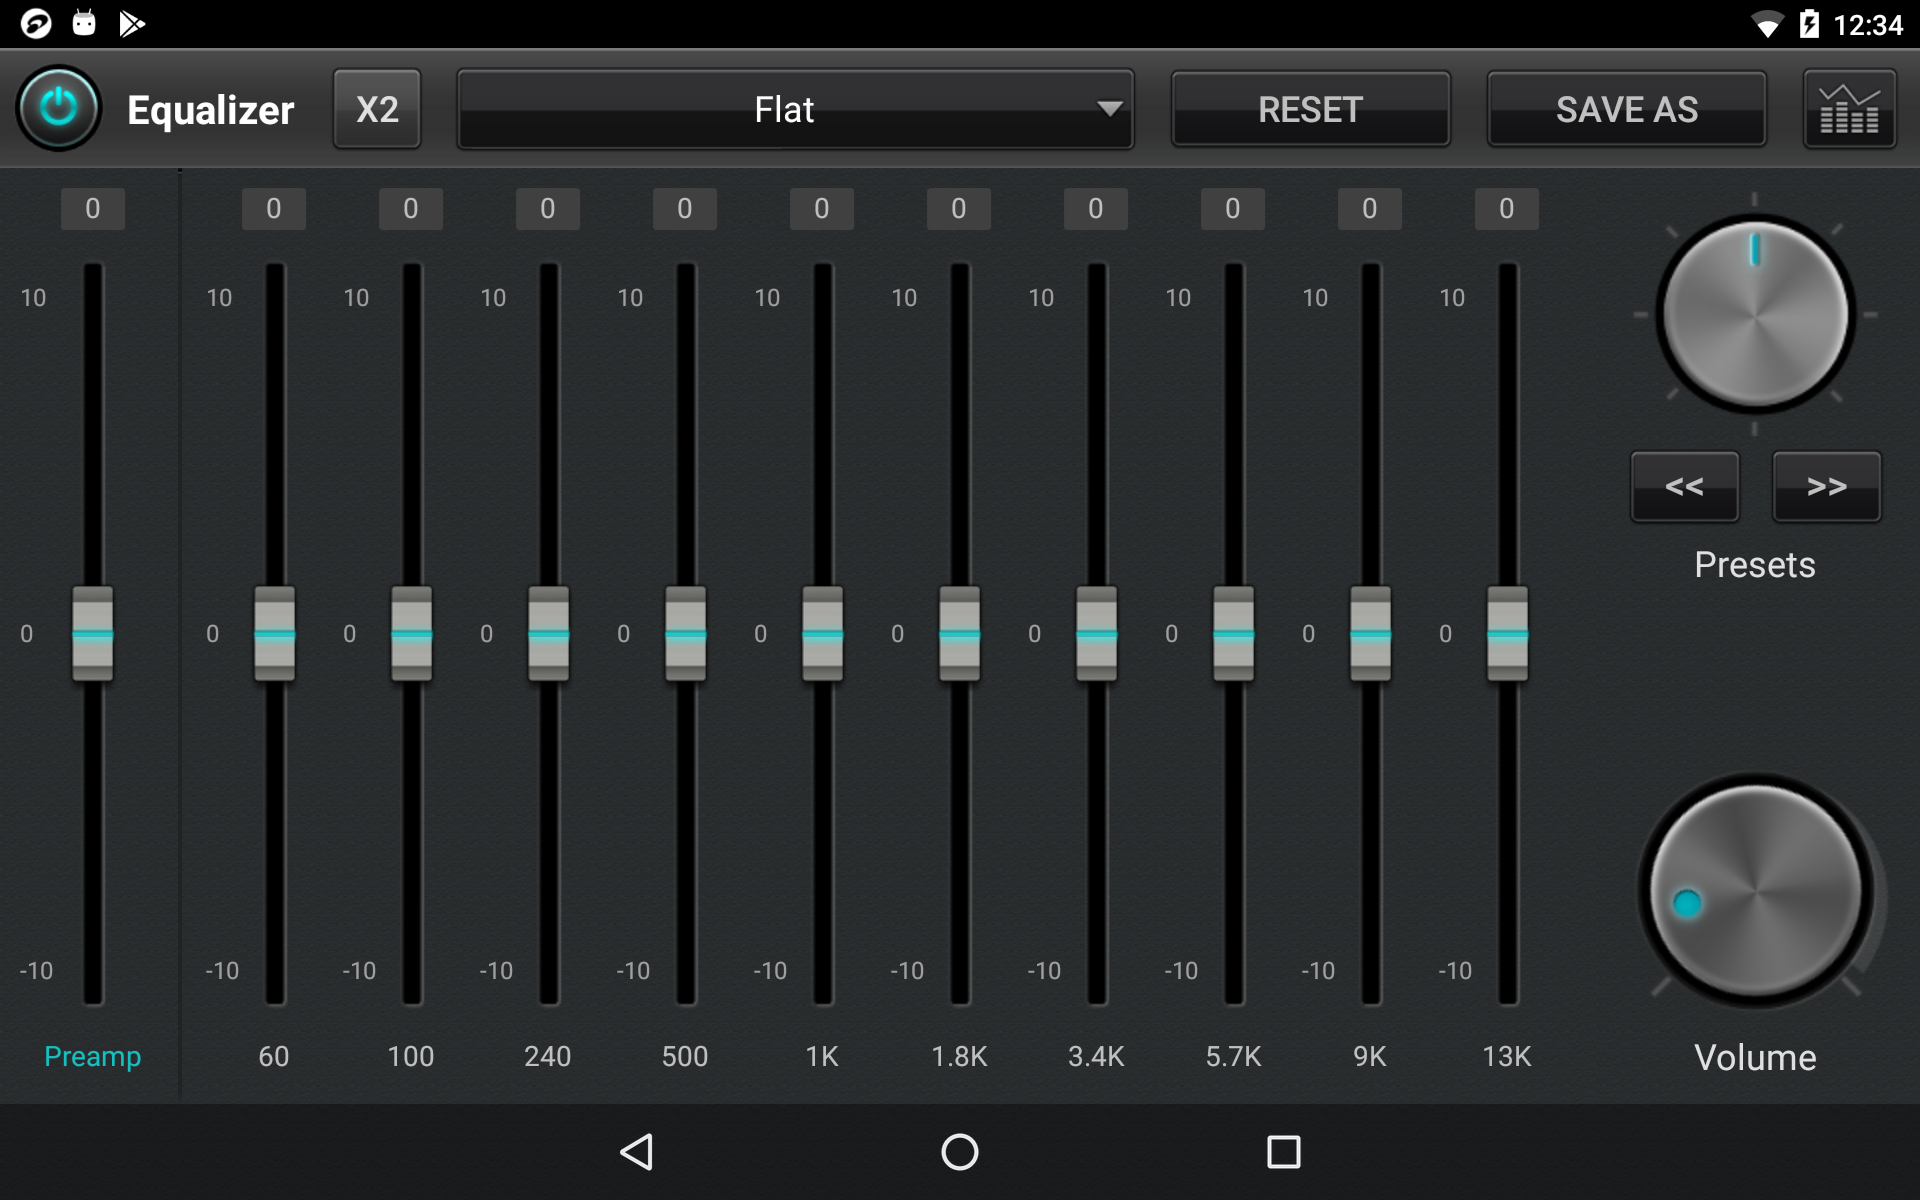Open the Flat preset dropdown

click(795, 109)
